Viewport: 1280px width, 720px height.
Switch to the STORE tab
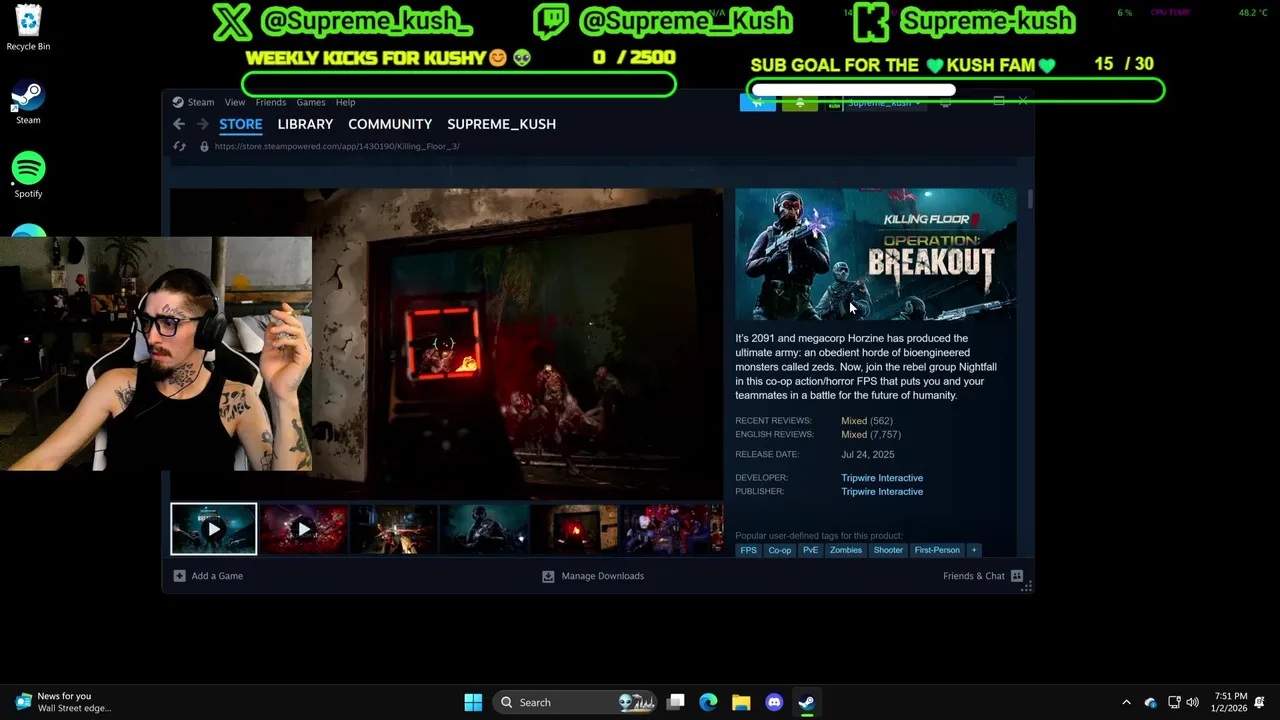click(241, 124)
